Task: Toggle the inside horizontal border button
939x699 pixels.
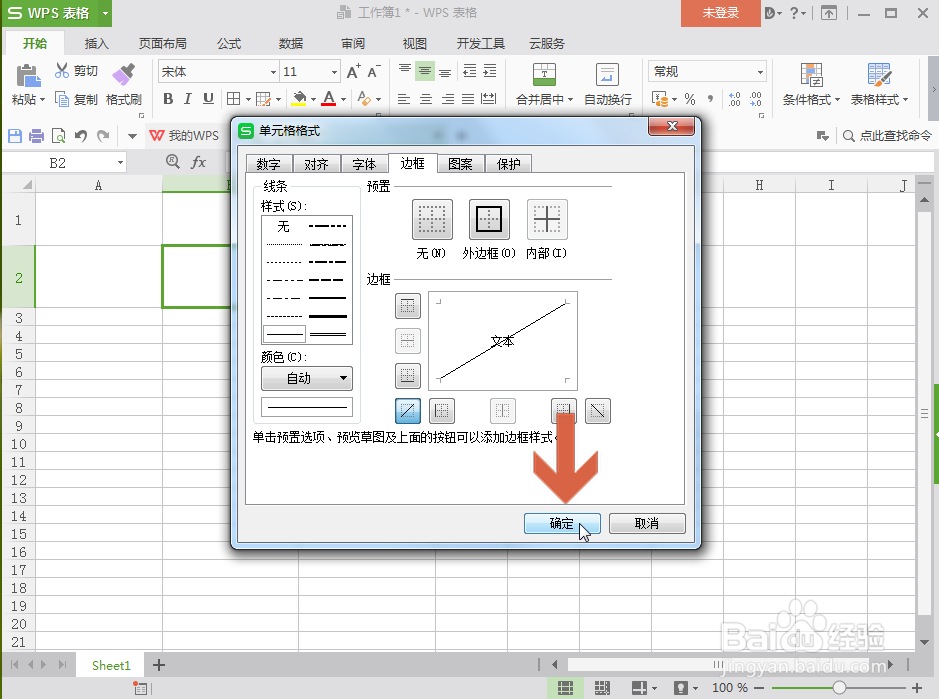Action: pos(408,341)
